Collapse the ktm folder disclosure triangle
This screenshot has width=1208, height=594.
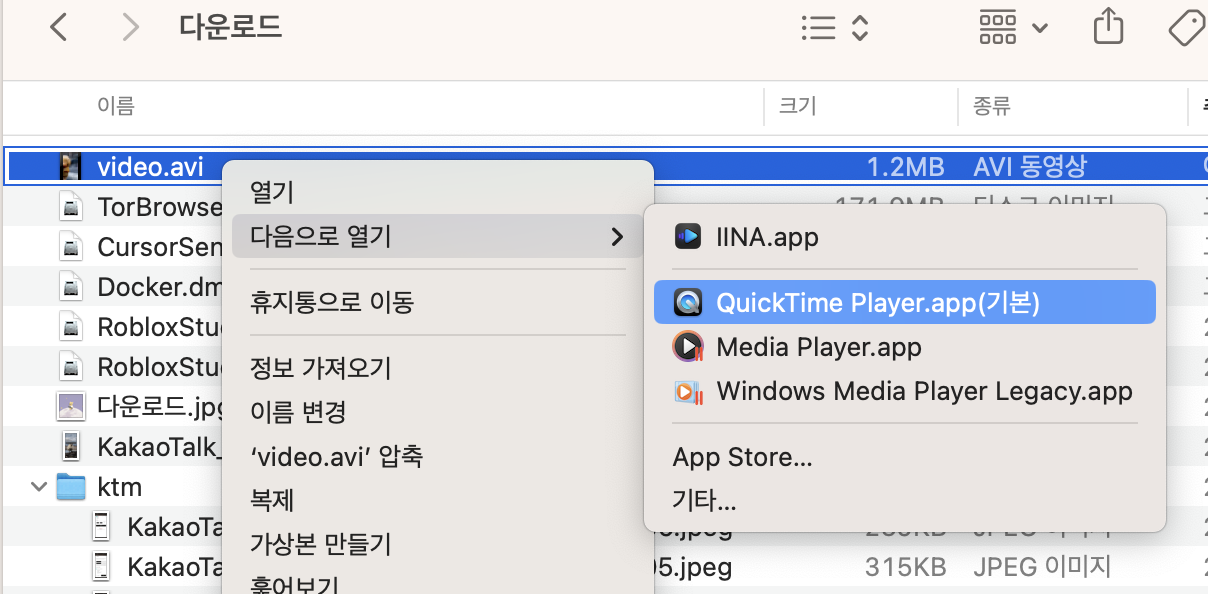[x=39, y=487]
